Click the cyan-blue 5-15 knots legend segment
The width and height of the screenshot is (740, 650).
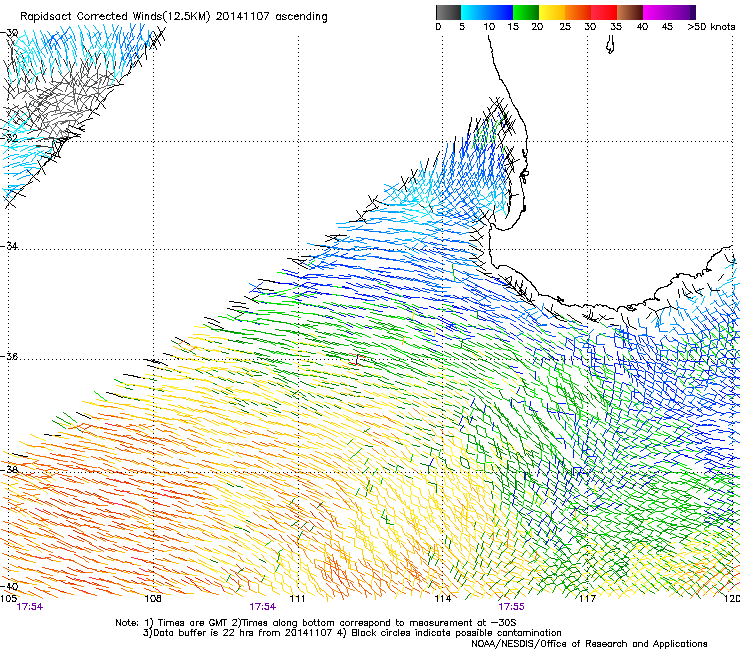(x=487, y=12)
